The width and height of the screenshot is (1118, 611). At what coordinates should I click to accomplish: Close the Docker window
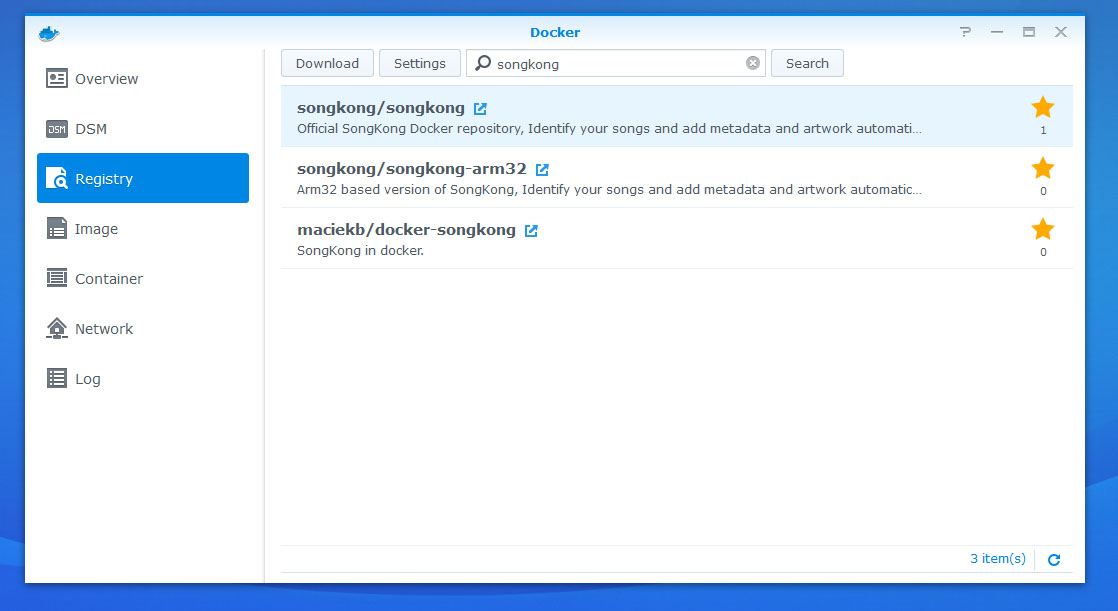1061,32
